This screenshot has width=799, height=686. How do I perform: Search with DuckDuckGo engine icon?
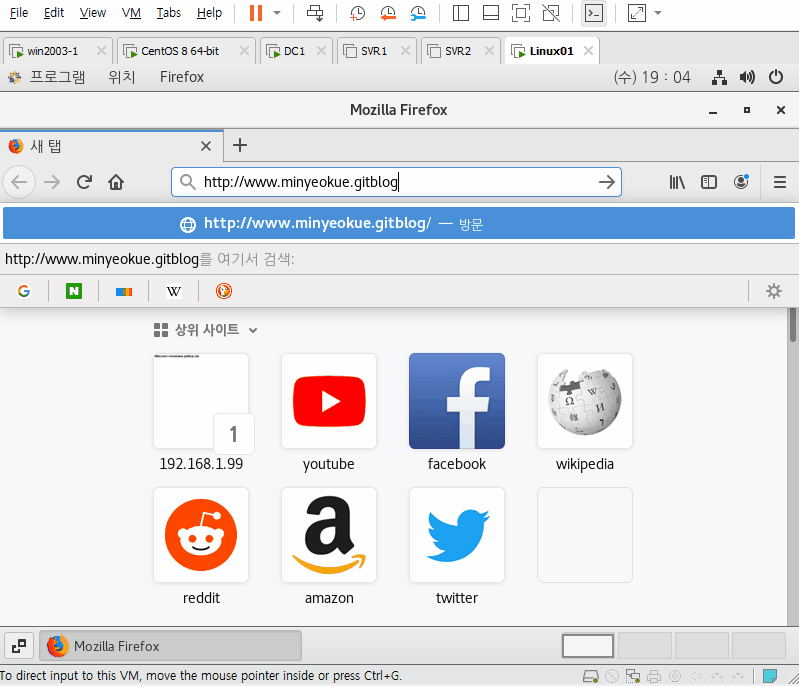coord(224,291)
